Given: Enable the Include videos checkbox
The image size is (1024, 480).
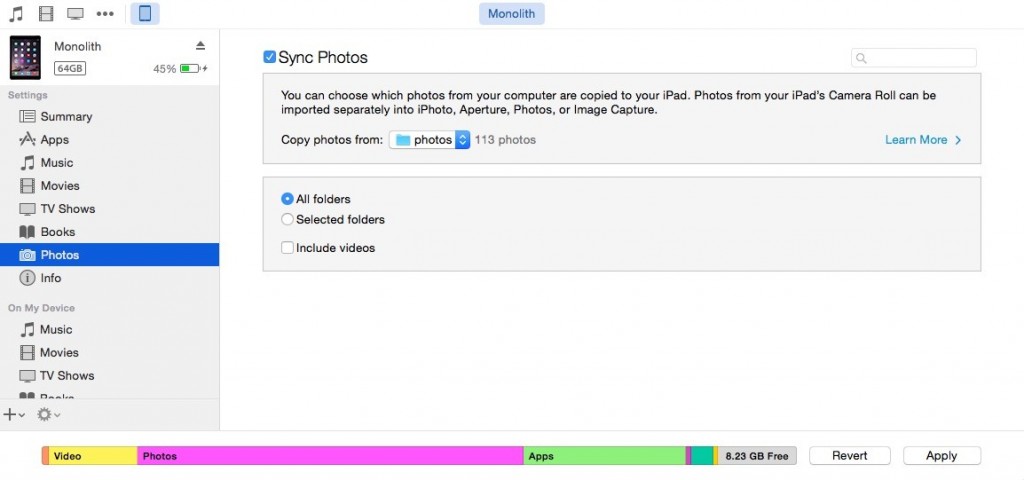Looking at the screenshot, I should (288, 248).
